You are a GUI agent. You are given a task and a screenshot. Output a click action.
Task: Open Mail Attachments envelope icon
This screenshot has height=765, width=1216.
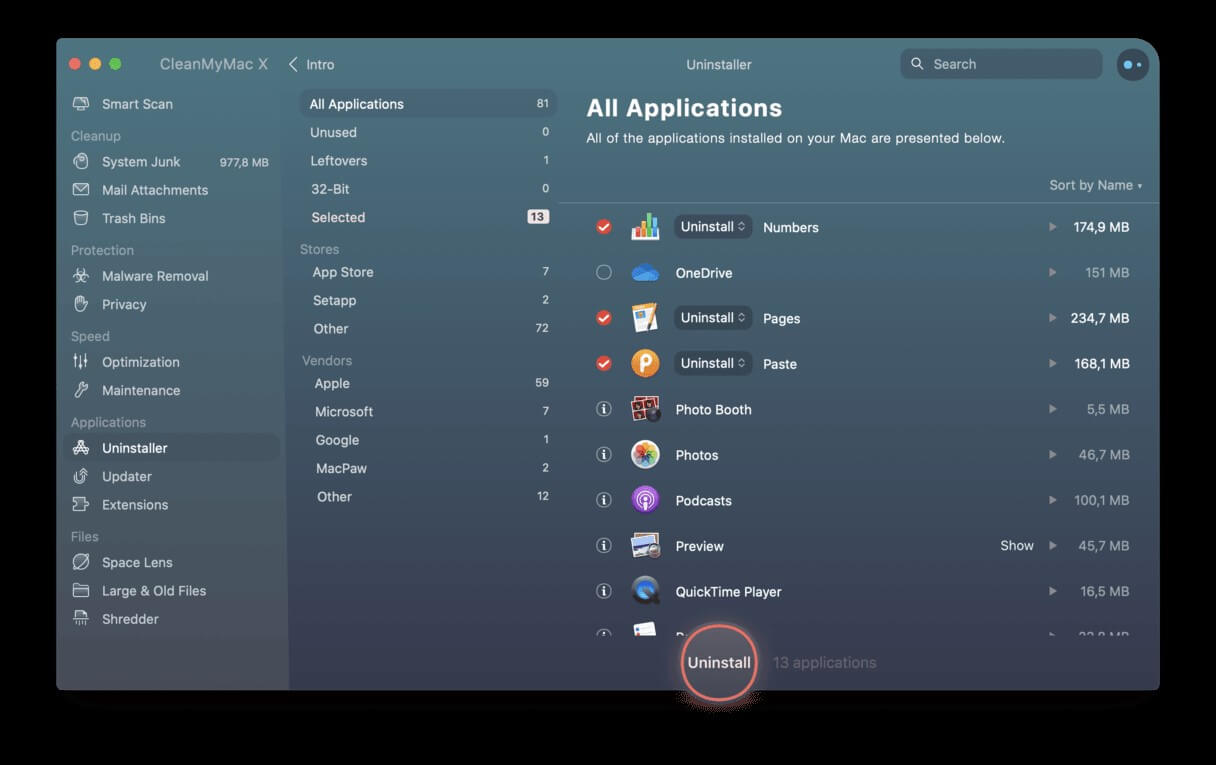tap(81, 190)
